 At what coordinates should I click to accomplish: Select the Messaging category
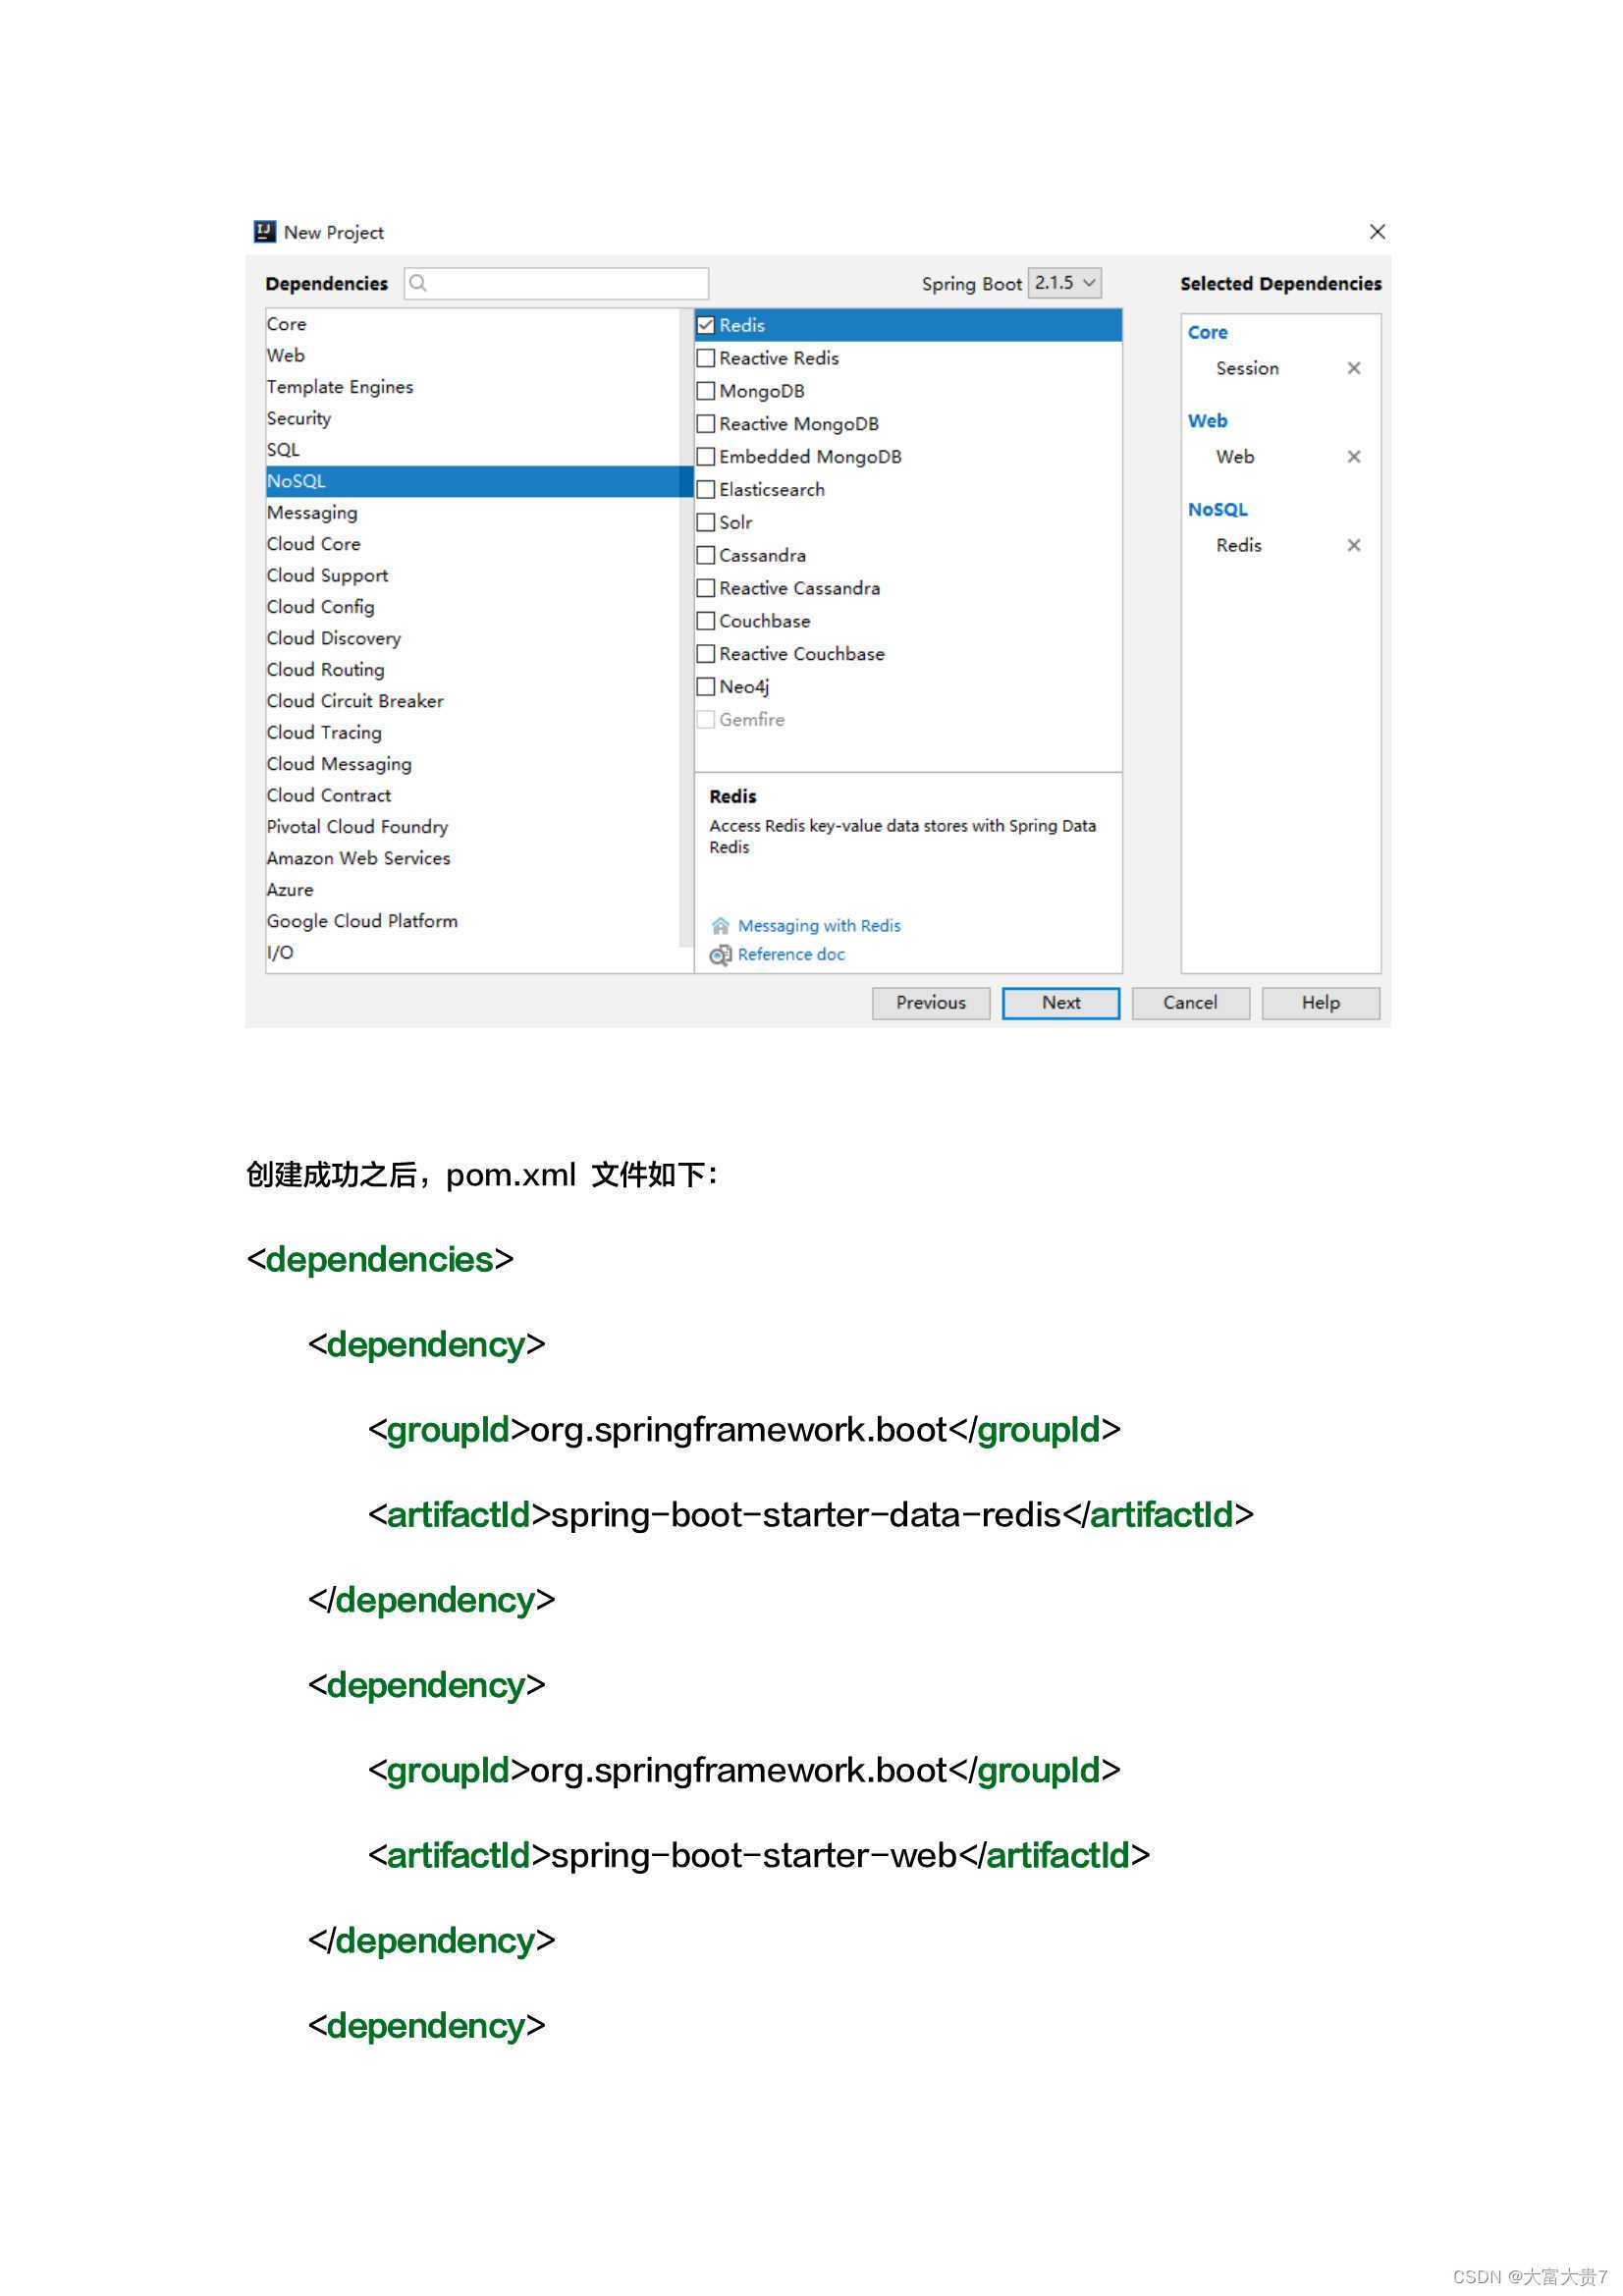click(312, 512)
